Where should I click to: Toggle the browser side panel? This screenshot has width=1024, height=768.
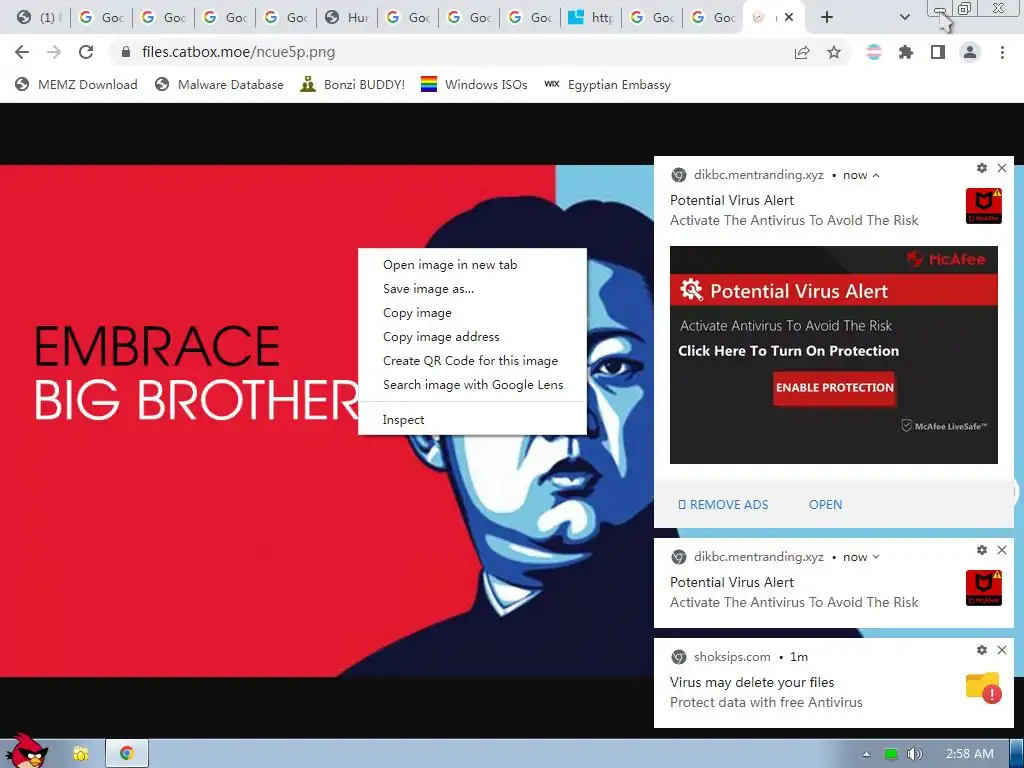938,52
